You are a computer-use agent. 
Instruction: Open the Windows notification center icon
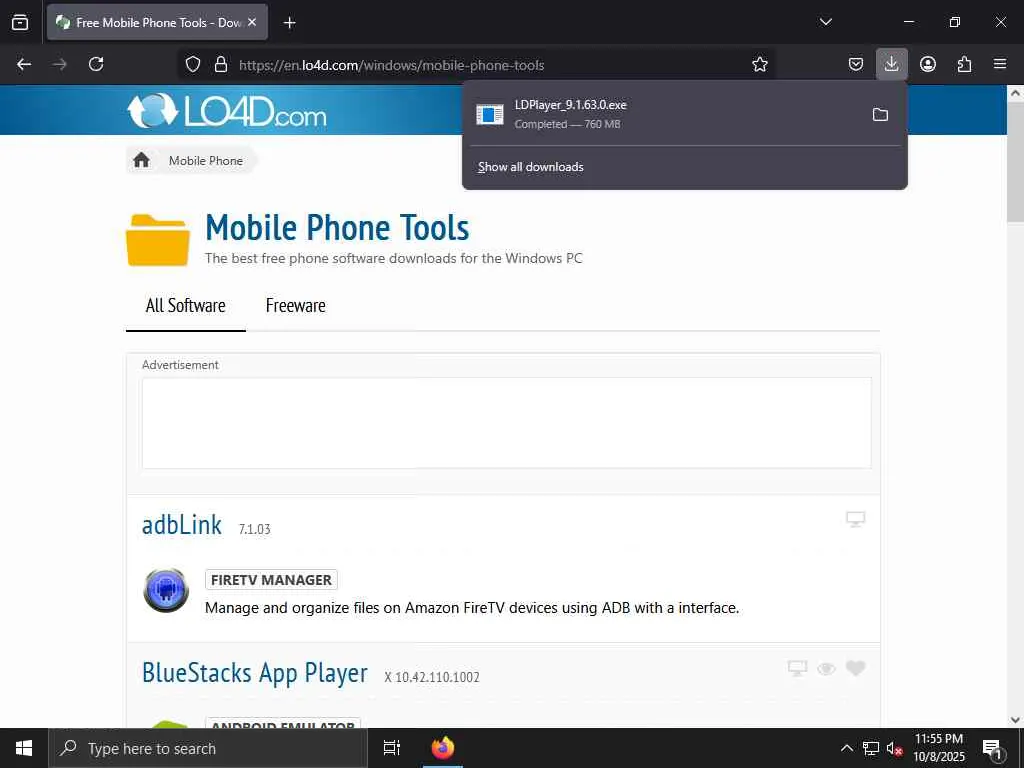click(x=992, y=748)
